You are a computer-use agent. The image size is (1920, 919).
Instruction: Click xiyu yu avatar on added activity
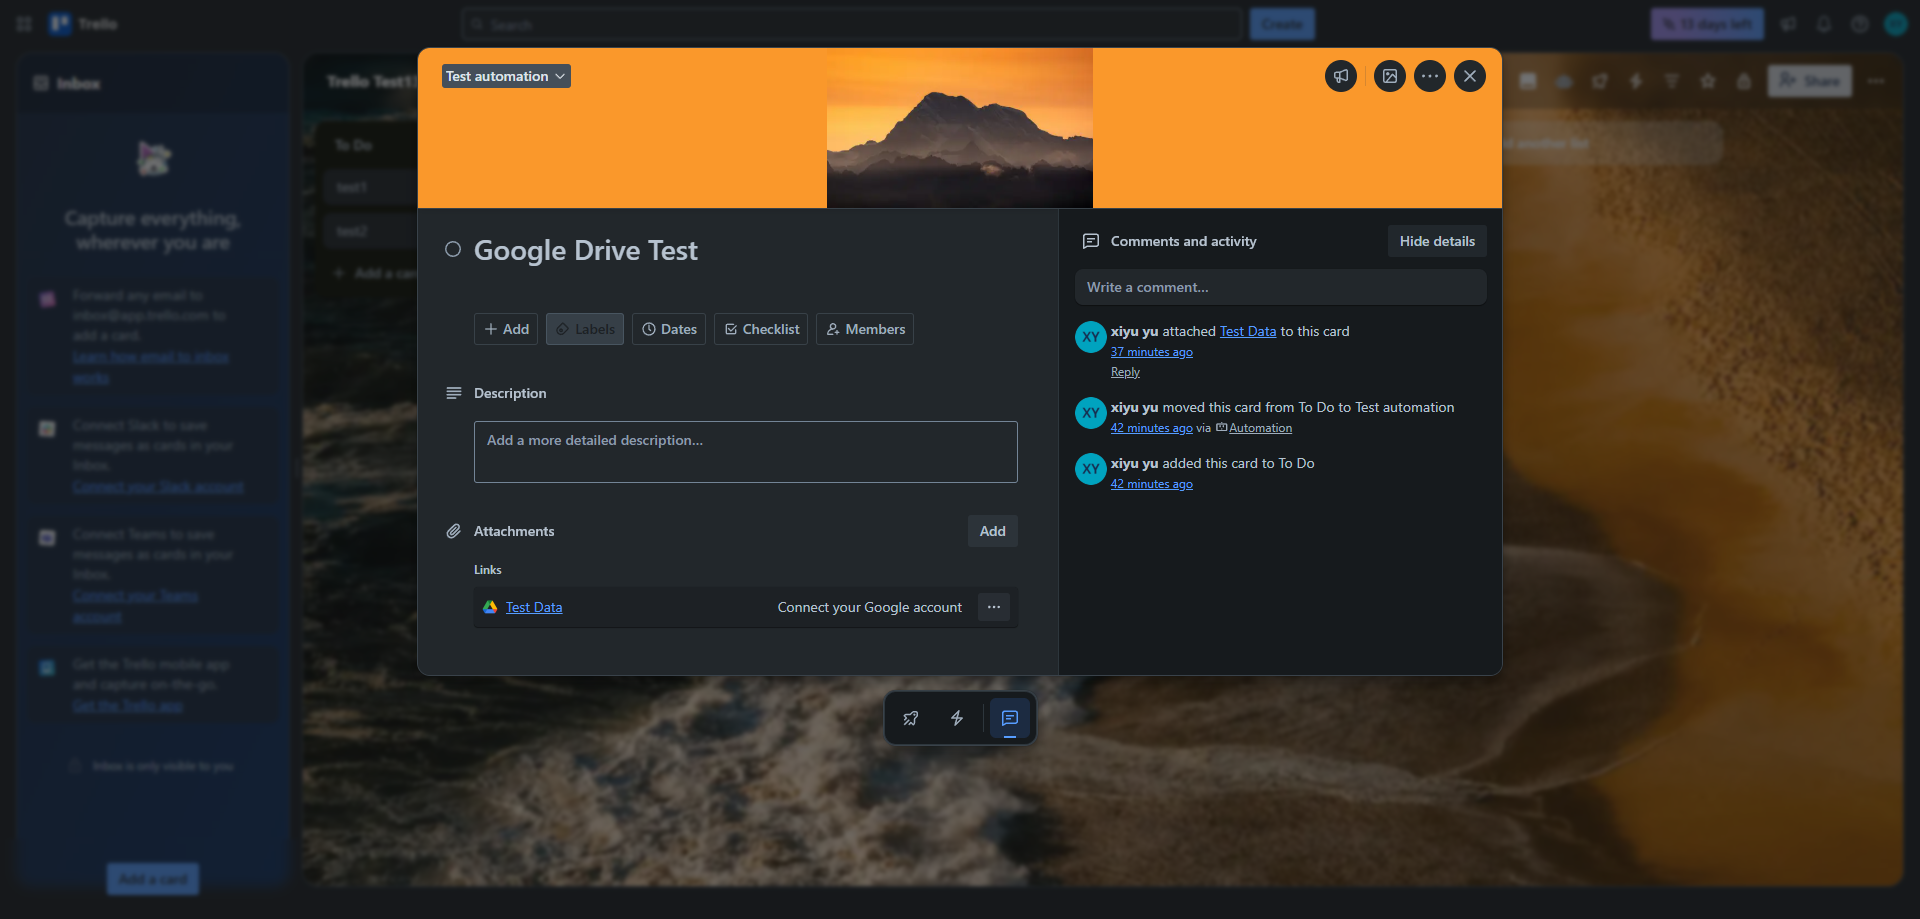[1091, 469]
